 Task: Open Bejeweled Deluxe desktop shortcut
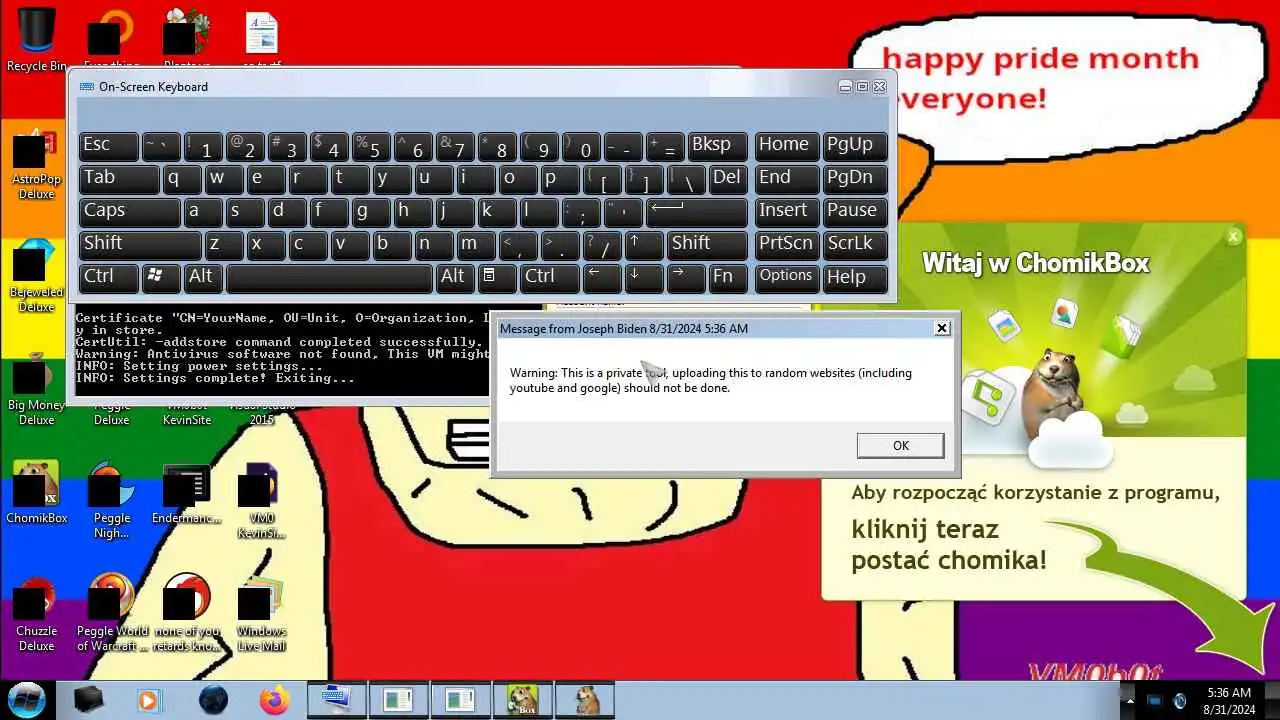(x=36, y=276)
